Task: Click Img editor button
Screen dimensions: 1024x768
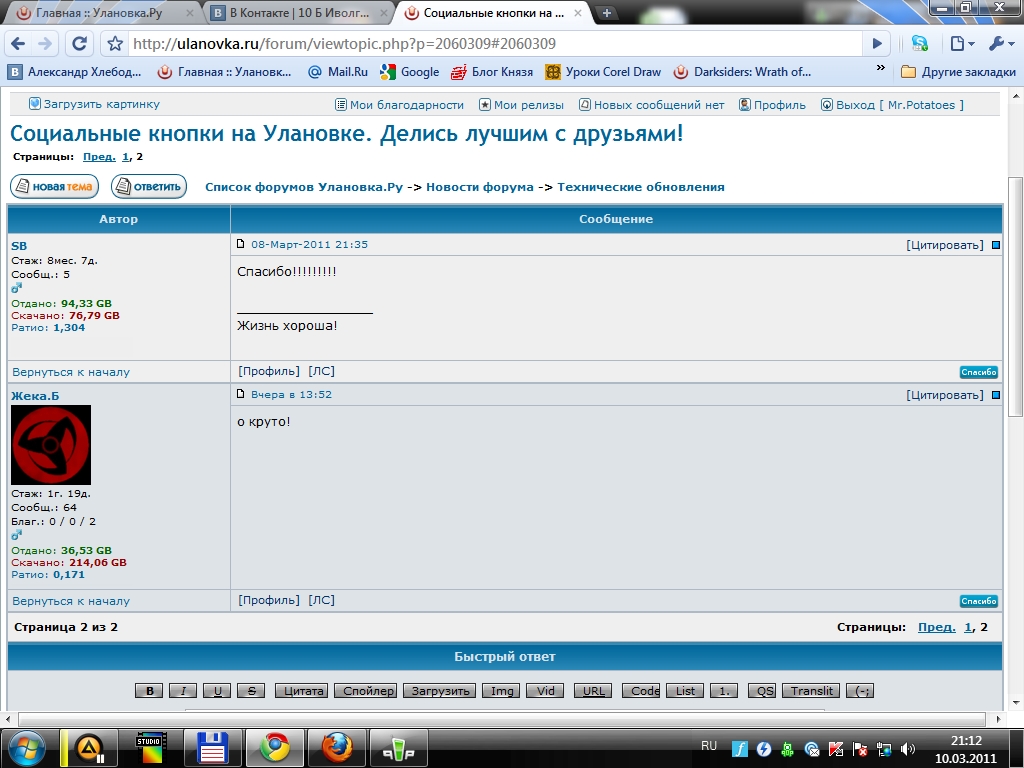Action: 502,691
